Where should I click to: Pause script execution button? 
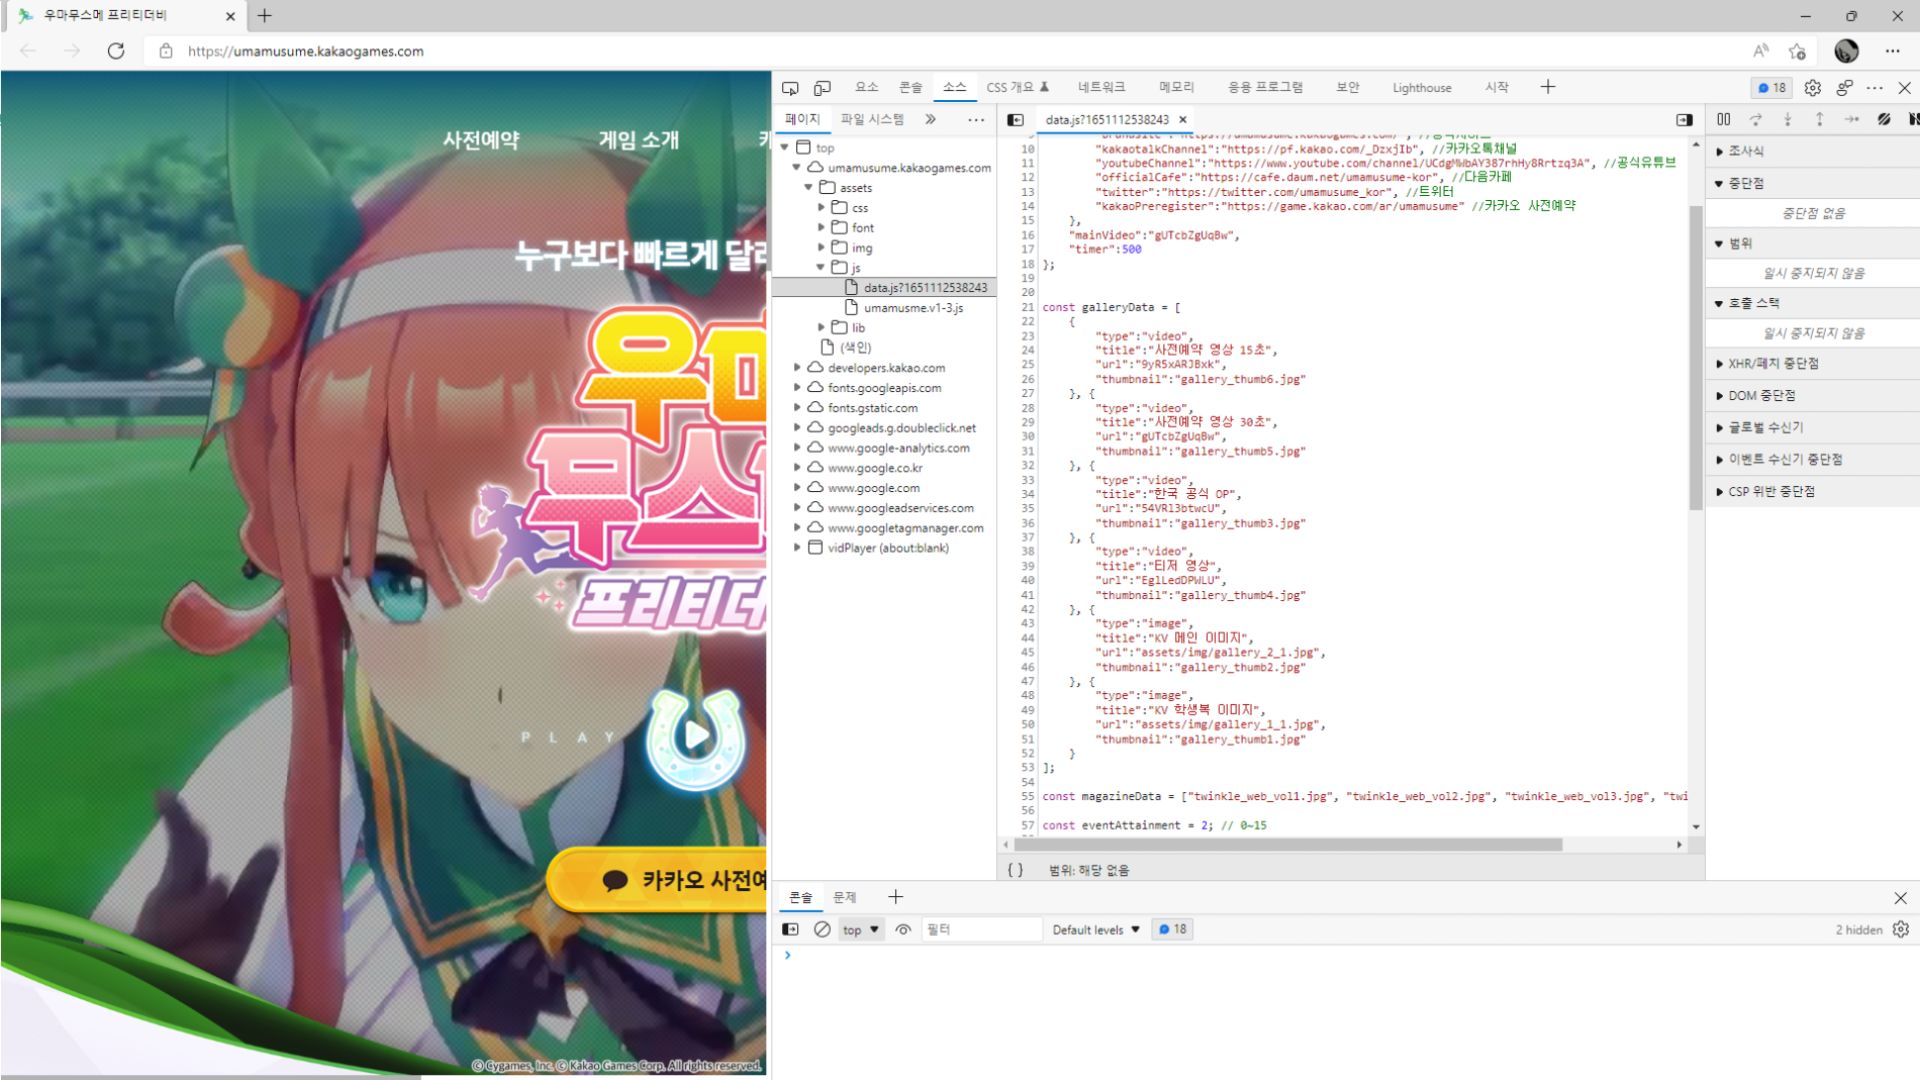pyautogui.click(x=1724, y=119)
